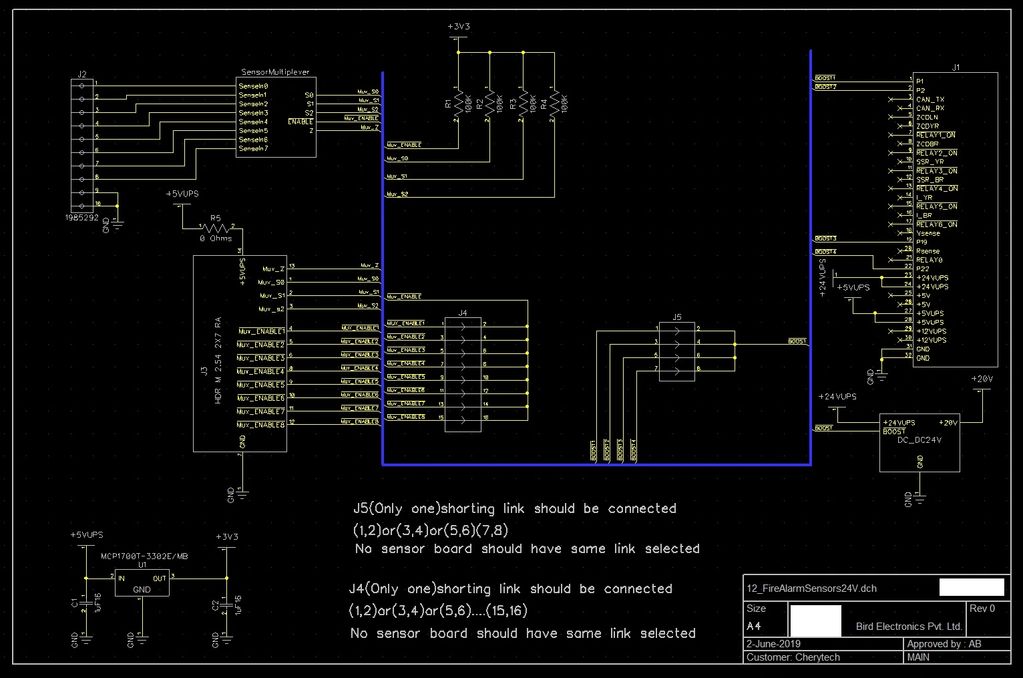
Task: Click Mux_ENABLE8 pin label inside J3
Action: [261, 425]
